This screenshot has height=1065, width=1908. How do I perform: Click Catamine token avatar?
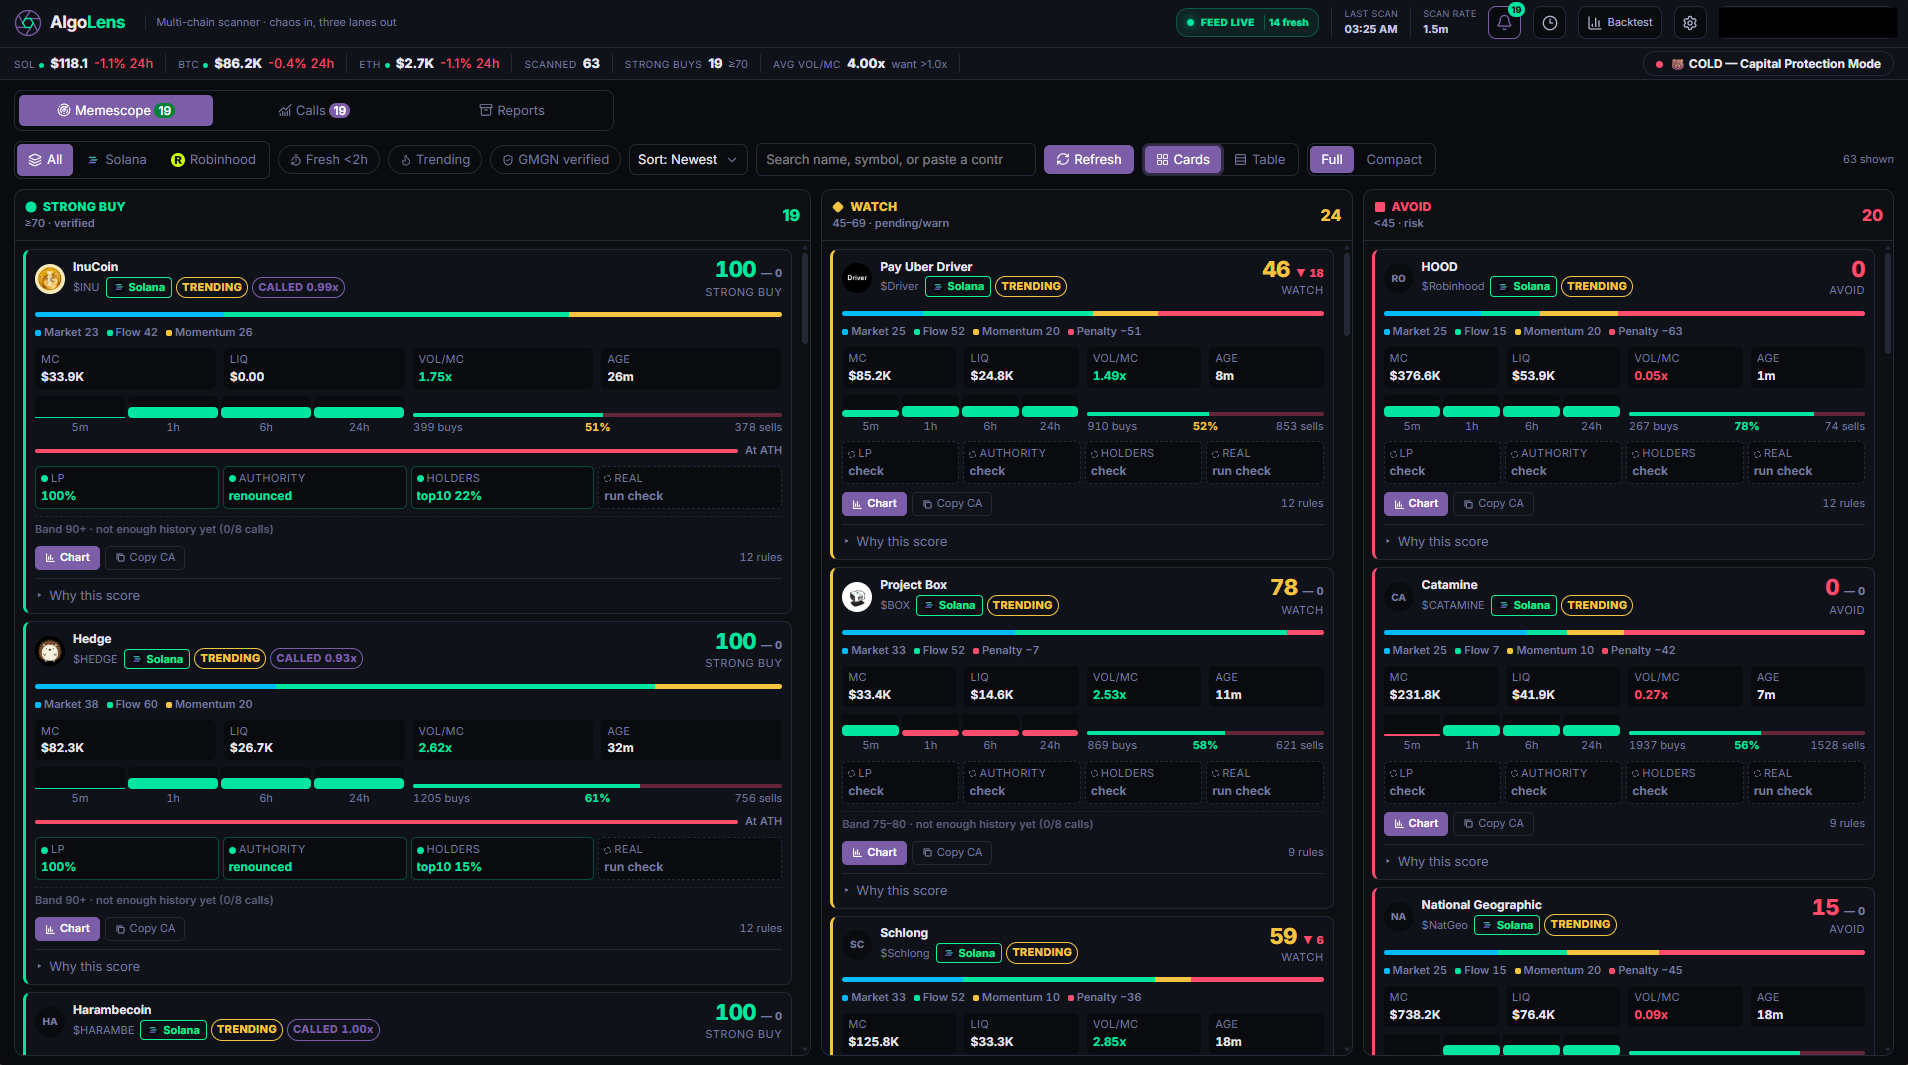(x=1398, y=596)
